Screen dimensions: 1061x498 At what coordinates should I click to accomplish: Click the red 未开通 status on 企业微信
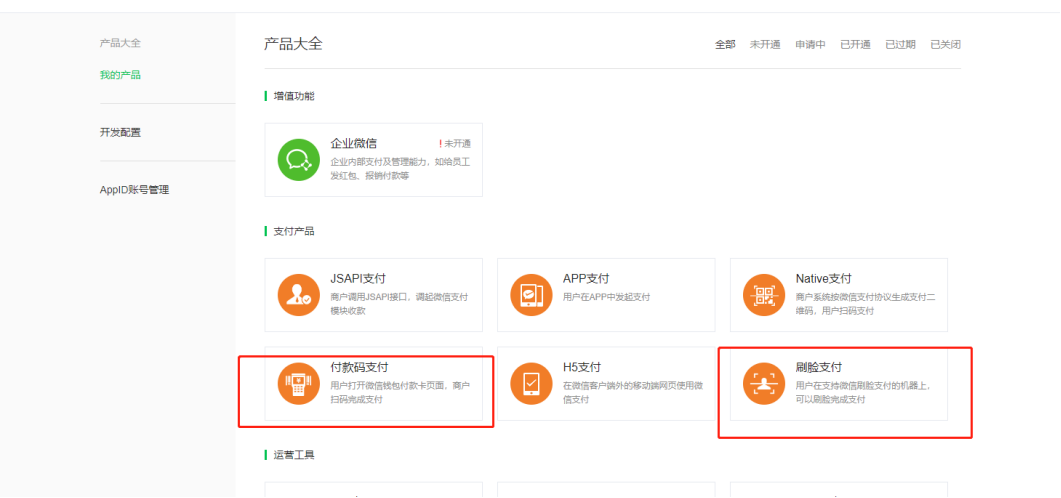[x=455, y=144]
